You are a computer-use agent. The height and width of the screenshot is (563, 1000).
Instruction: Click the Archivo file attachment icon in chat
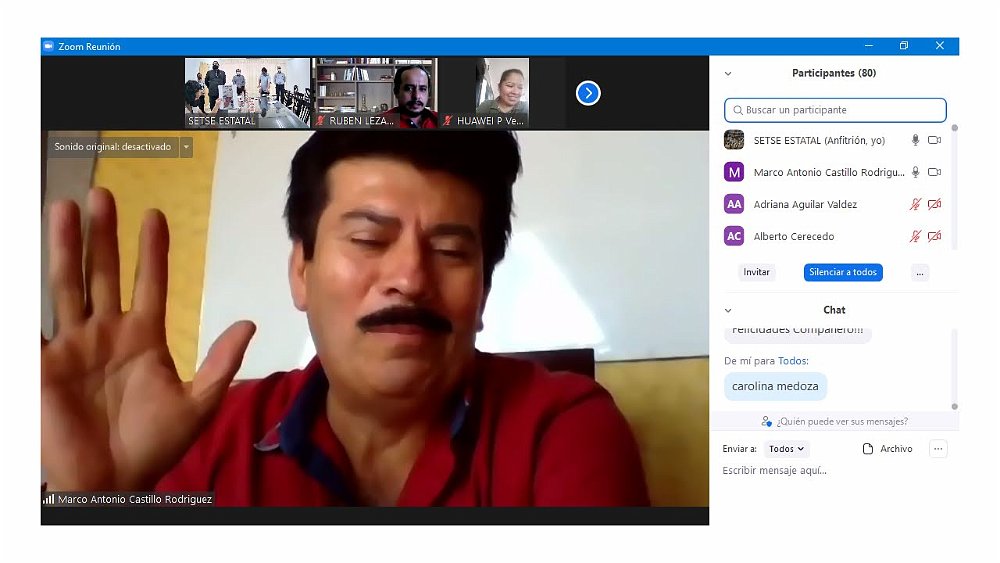868,449
